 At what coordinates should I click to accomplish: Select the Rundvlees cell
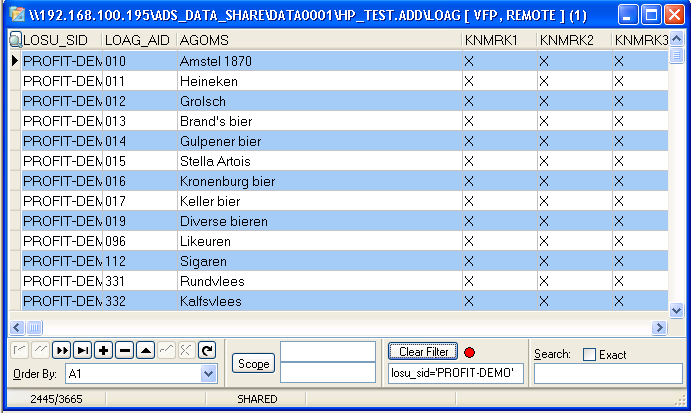point(319,282)
